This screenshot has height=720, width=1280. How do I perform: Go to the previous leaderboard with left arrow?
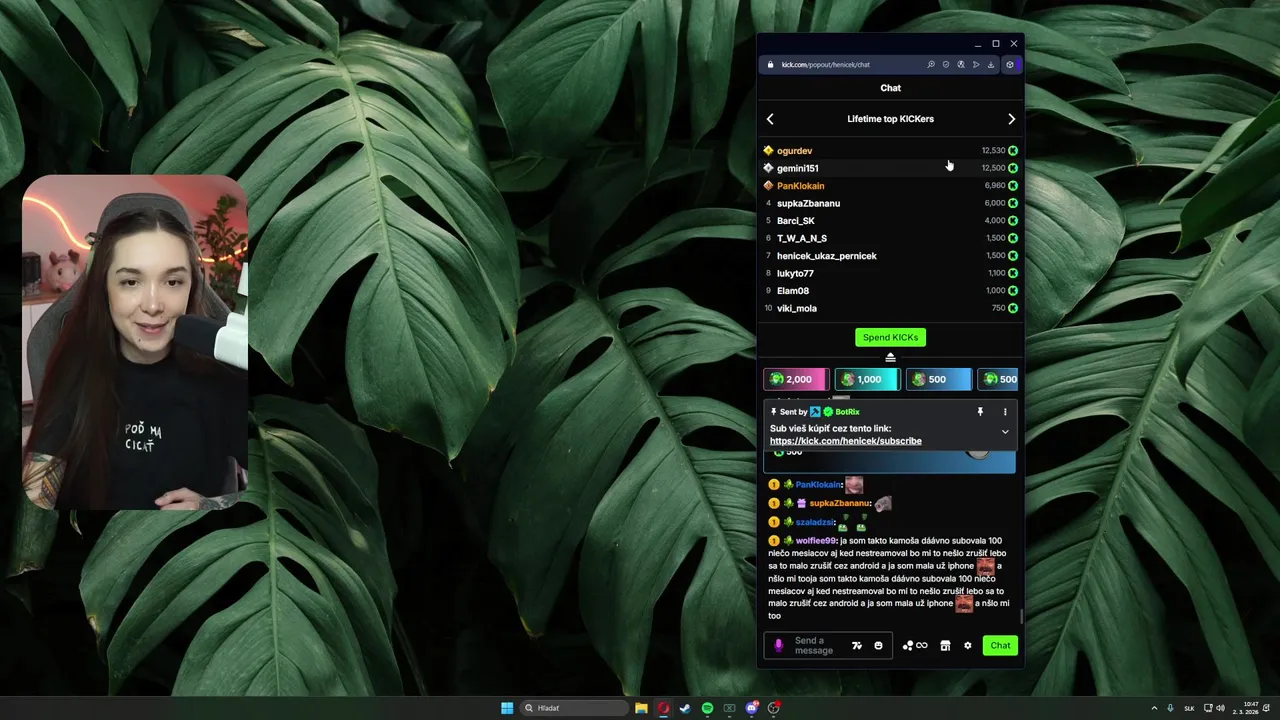pyautogui.click(x=770, y=119)
